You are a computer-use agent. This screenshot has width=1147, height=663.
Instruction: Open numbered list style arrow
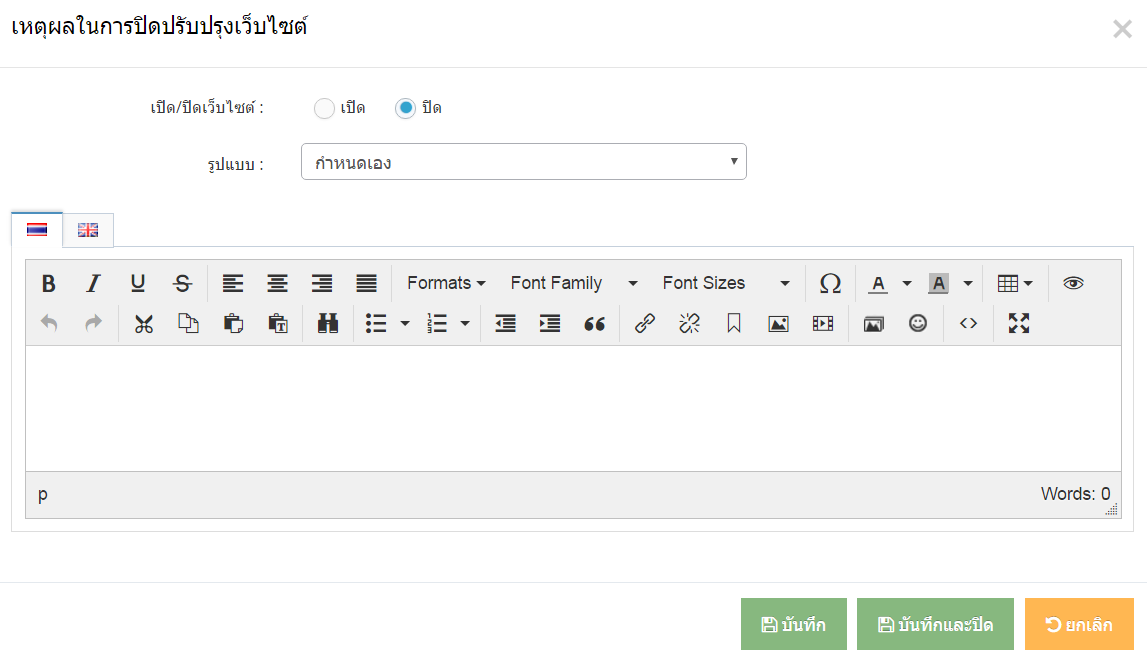[465, 323]
